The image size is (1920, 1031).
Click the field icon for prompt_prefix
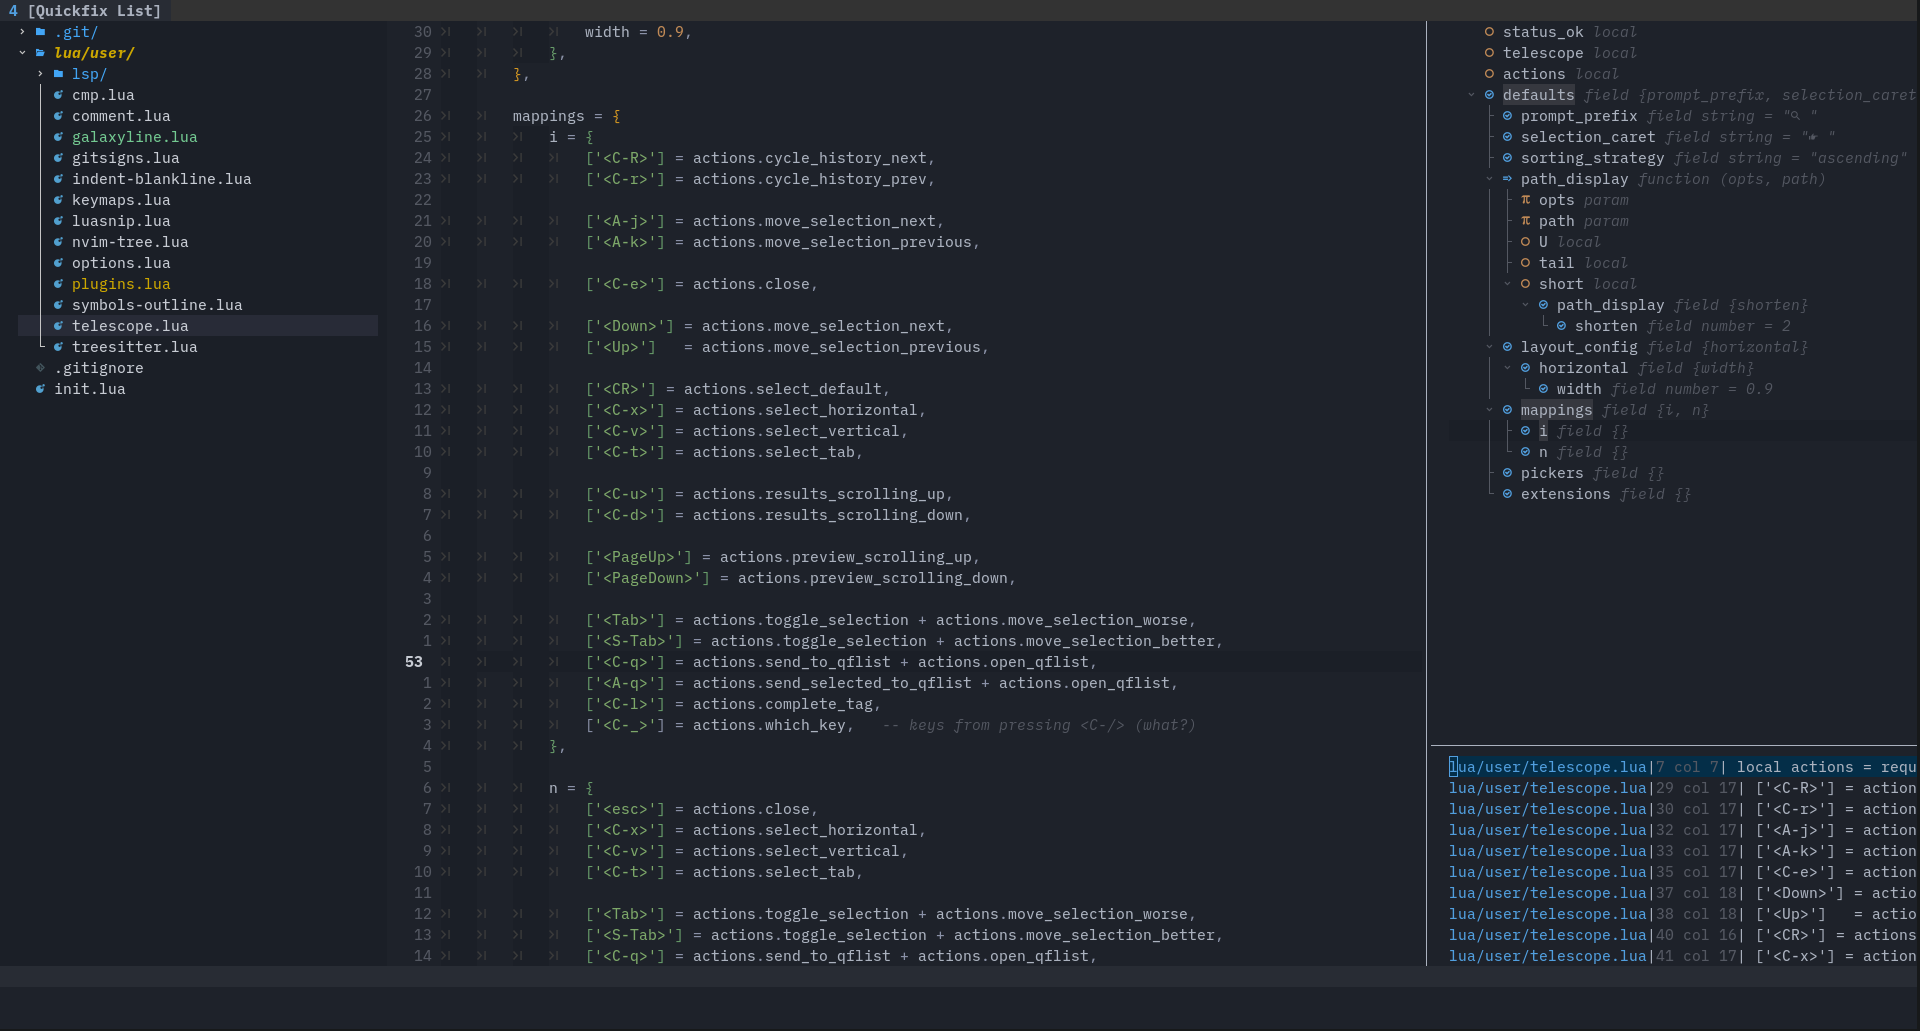click(1507, 116)
